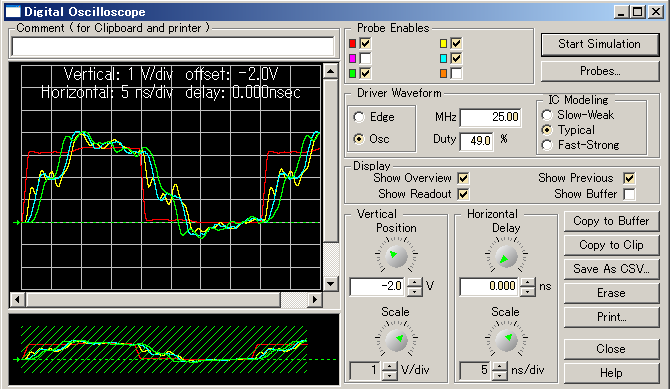This screenshot has height=389, width=670.
Task: Click the red probe color swatch
Action: [353, 44]
